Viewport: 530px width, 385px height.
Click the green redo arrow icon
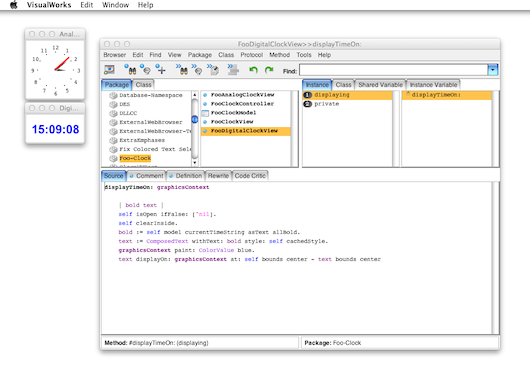click(x=269, y=70)
